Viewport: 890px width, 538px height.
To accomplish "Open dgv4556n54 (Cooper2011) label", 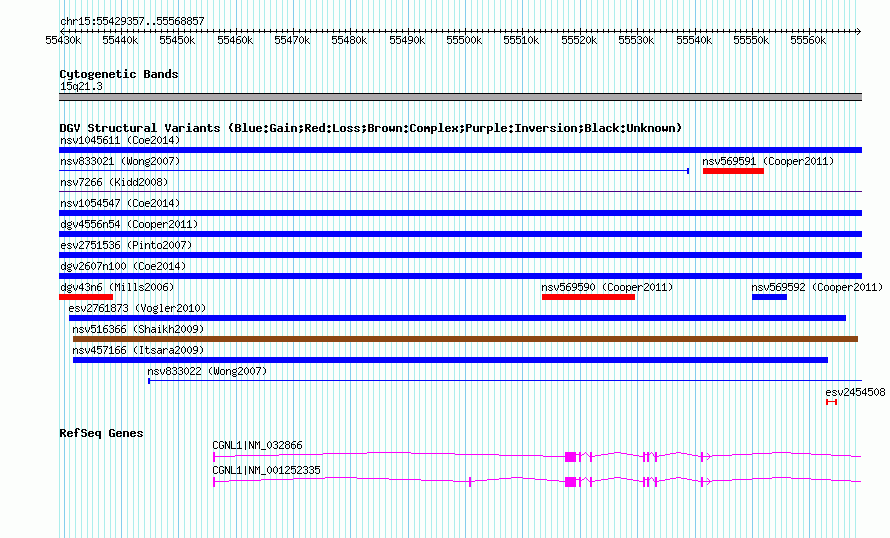I will coord(129,224).
